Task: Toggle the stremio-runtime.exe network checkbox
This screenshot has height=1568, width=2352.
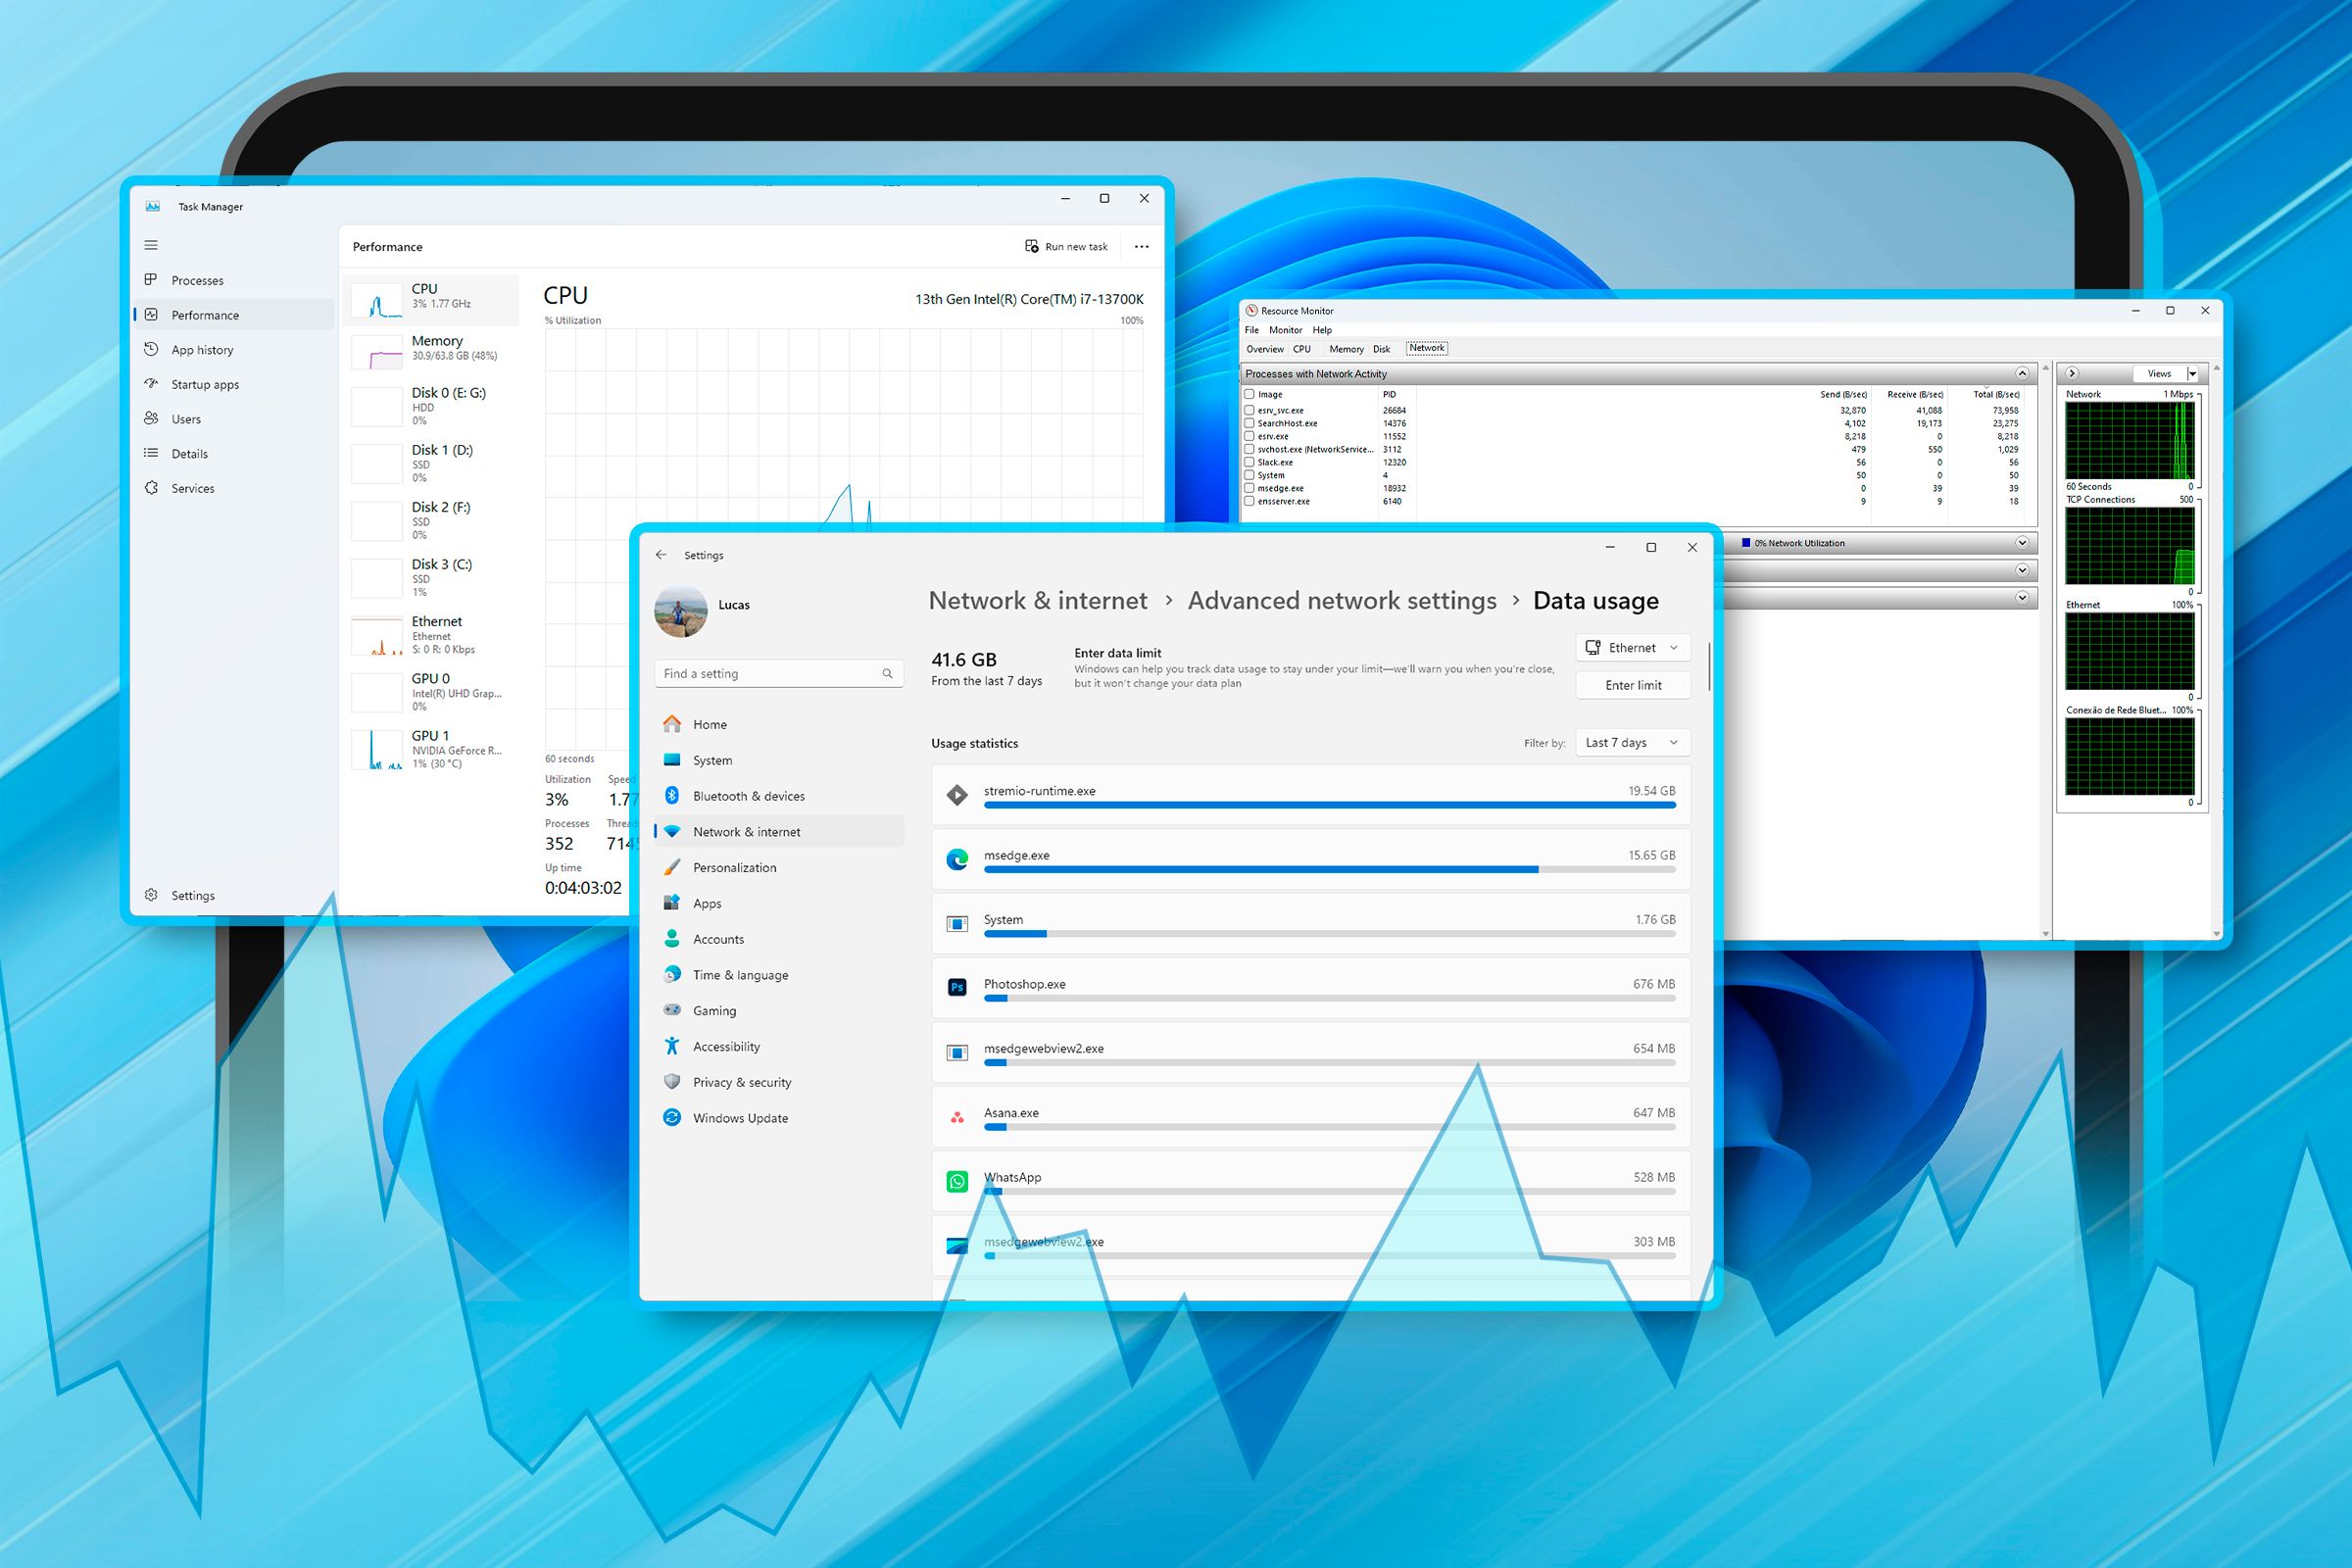Action: pos(954,791)
